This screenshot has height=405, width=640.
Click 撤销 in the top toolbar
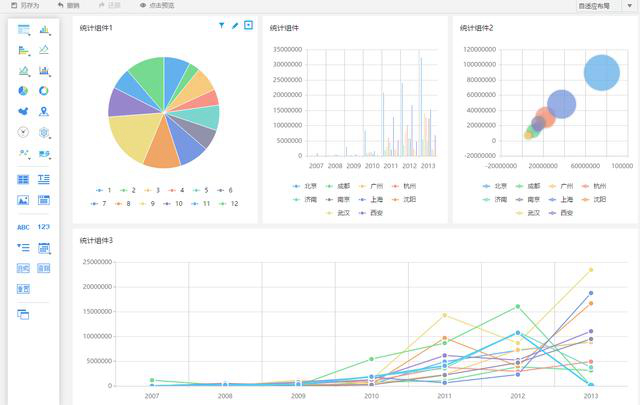[x=68, y=5]
